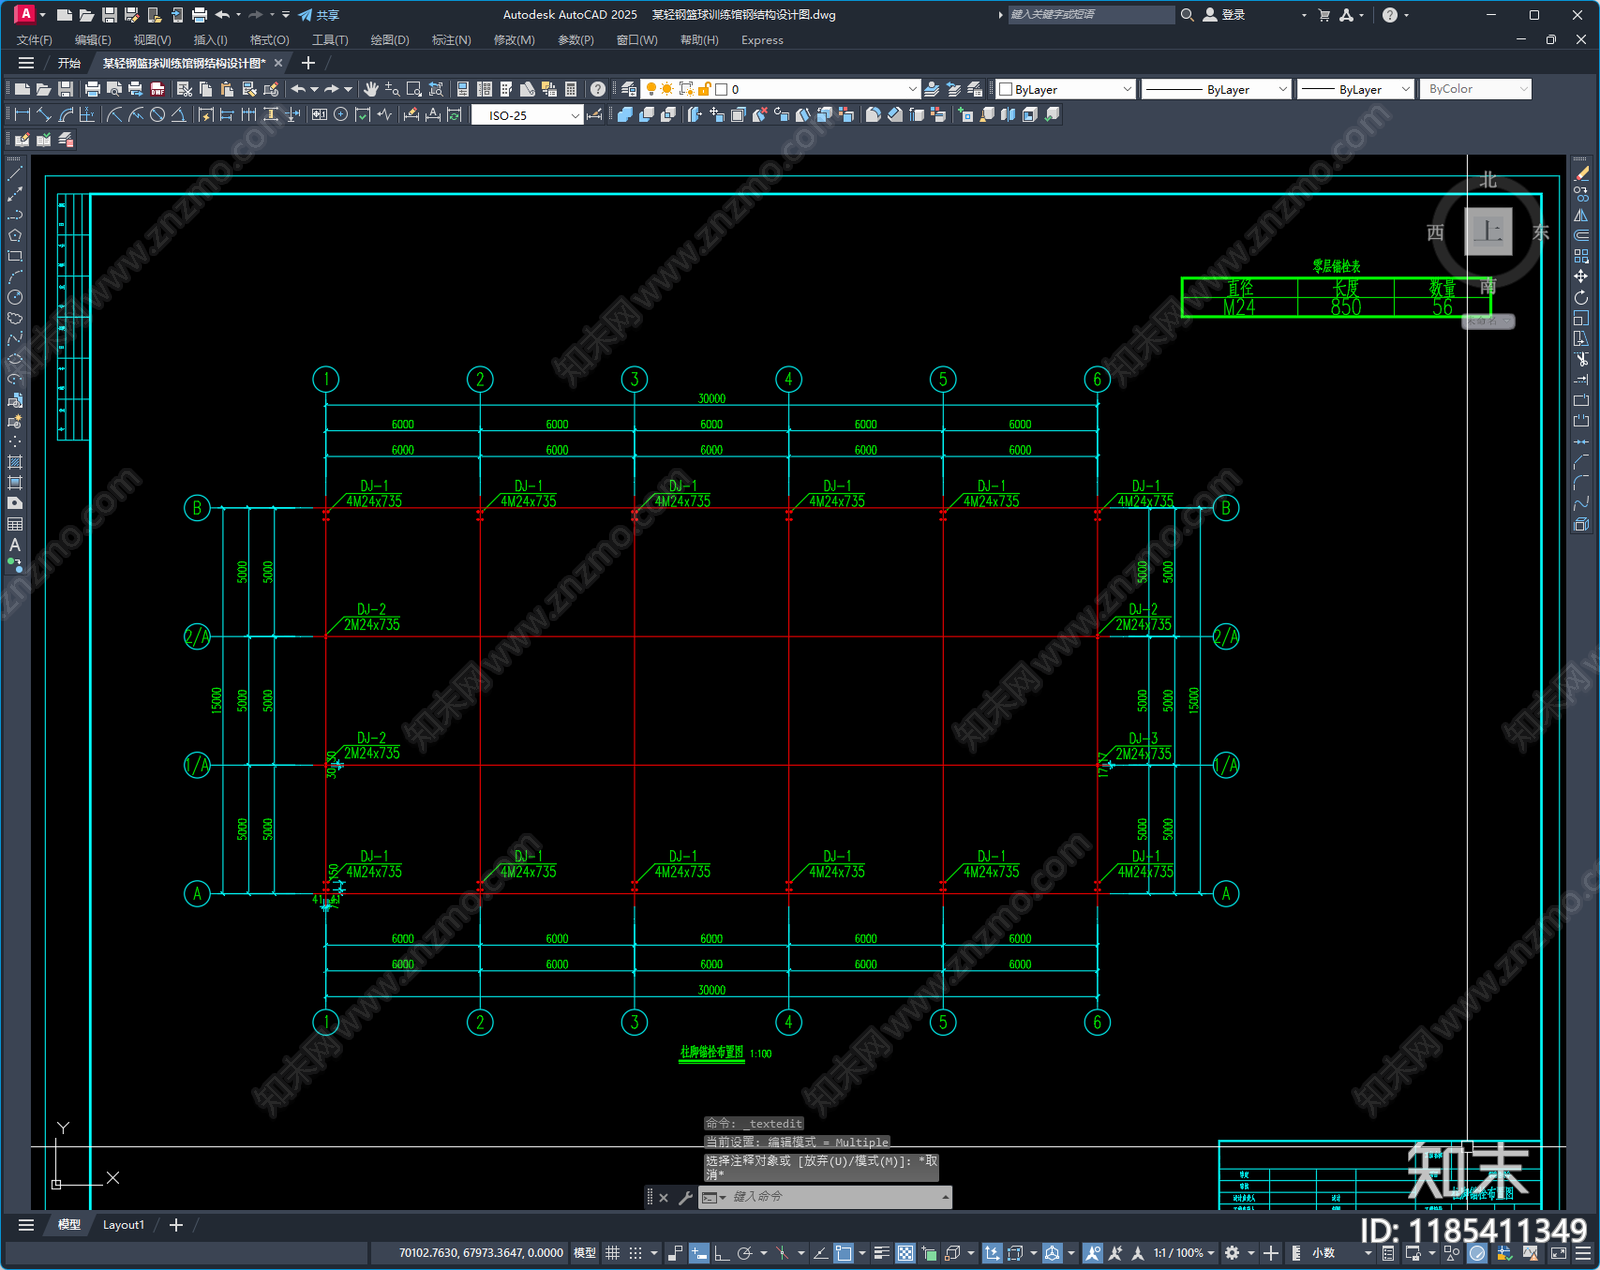Toggle polar tracking in status bar
This screenshot has height=1270, width=1600.
pyautogui.click(x=745, y=1253)
